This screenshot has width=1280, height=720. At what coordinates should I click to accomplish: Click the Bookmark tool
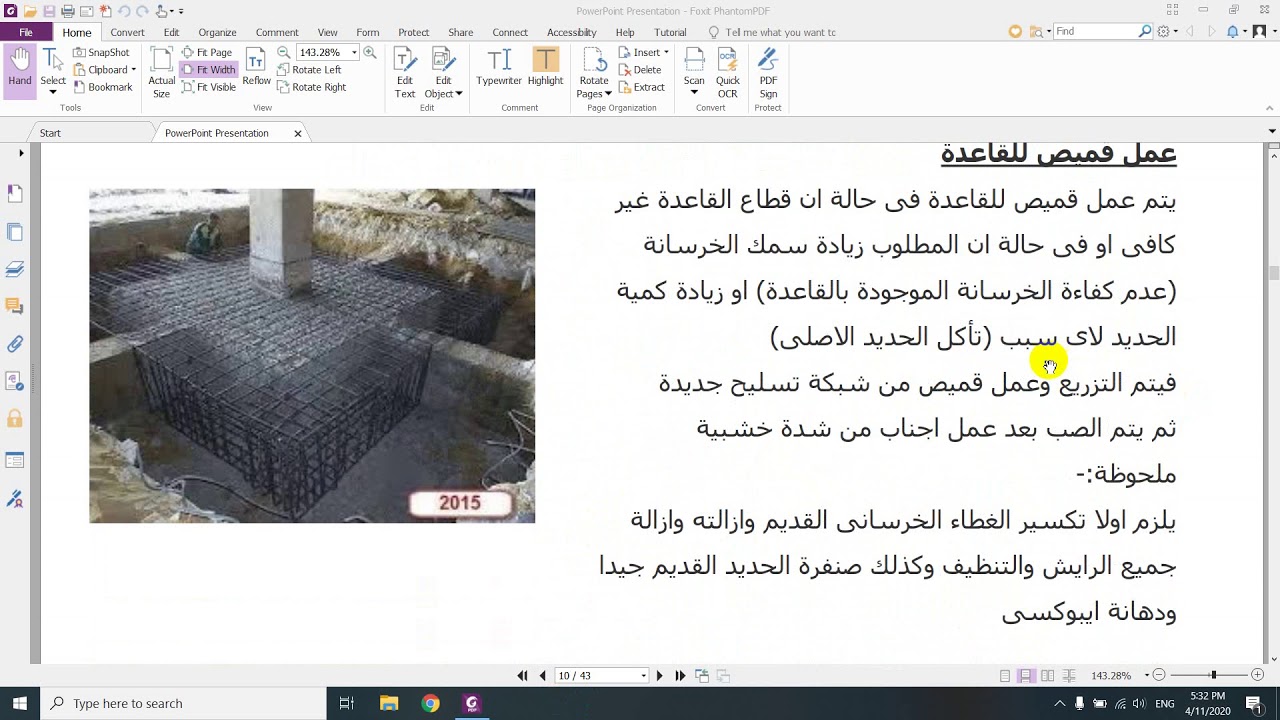(103, 87)
